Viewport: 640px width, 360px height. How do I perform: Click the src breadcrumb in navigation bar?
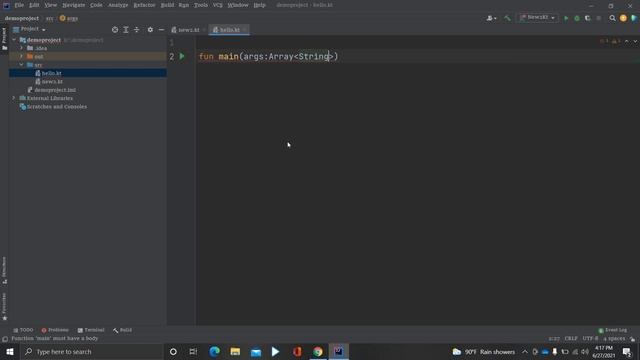[49, 18]
